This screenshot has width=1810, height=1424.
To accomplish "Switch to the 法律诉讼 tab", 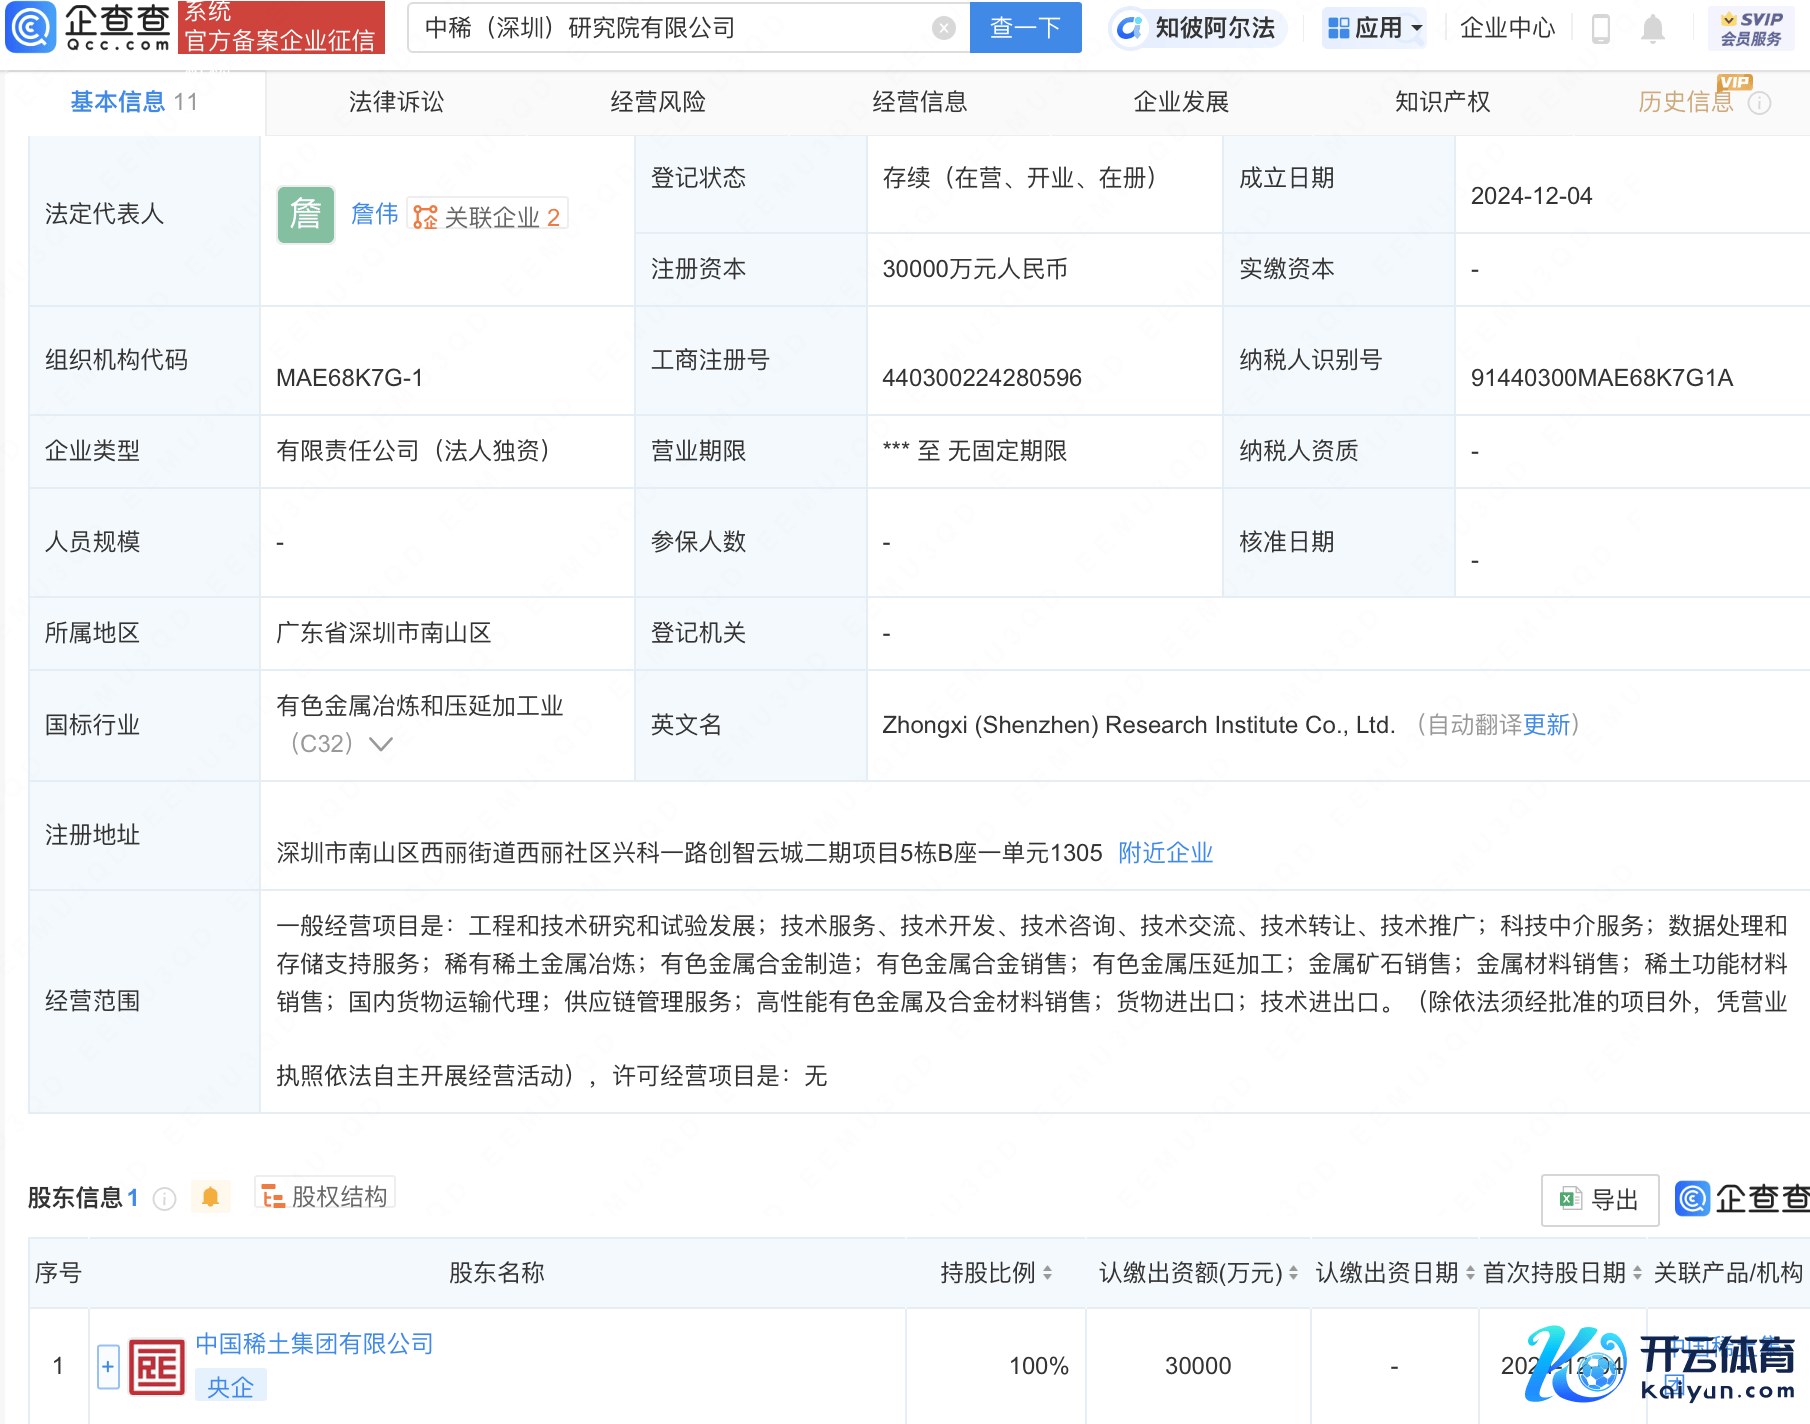I will pyautogui.click(x=396, y=102).
